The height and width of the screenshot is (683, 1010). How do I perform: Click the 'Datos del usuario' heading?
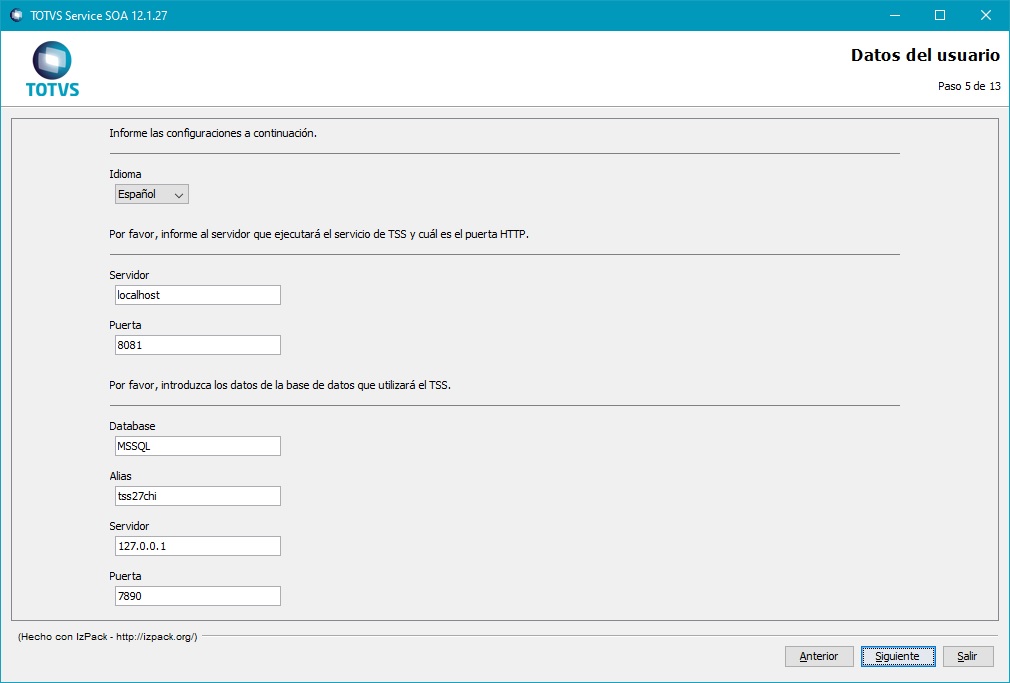coord(925,55)
